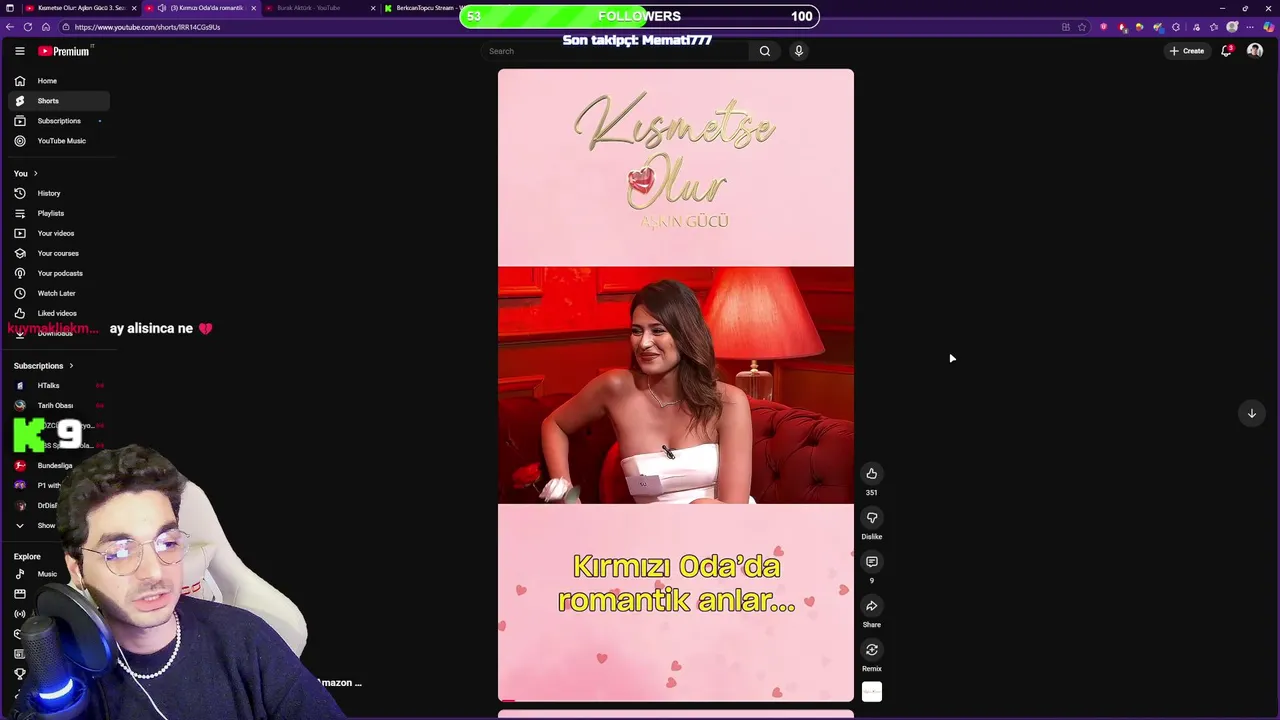Open the notifications bell
This screenshot has width=1280, height=720.
click(1226, 51)
